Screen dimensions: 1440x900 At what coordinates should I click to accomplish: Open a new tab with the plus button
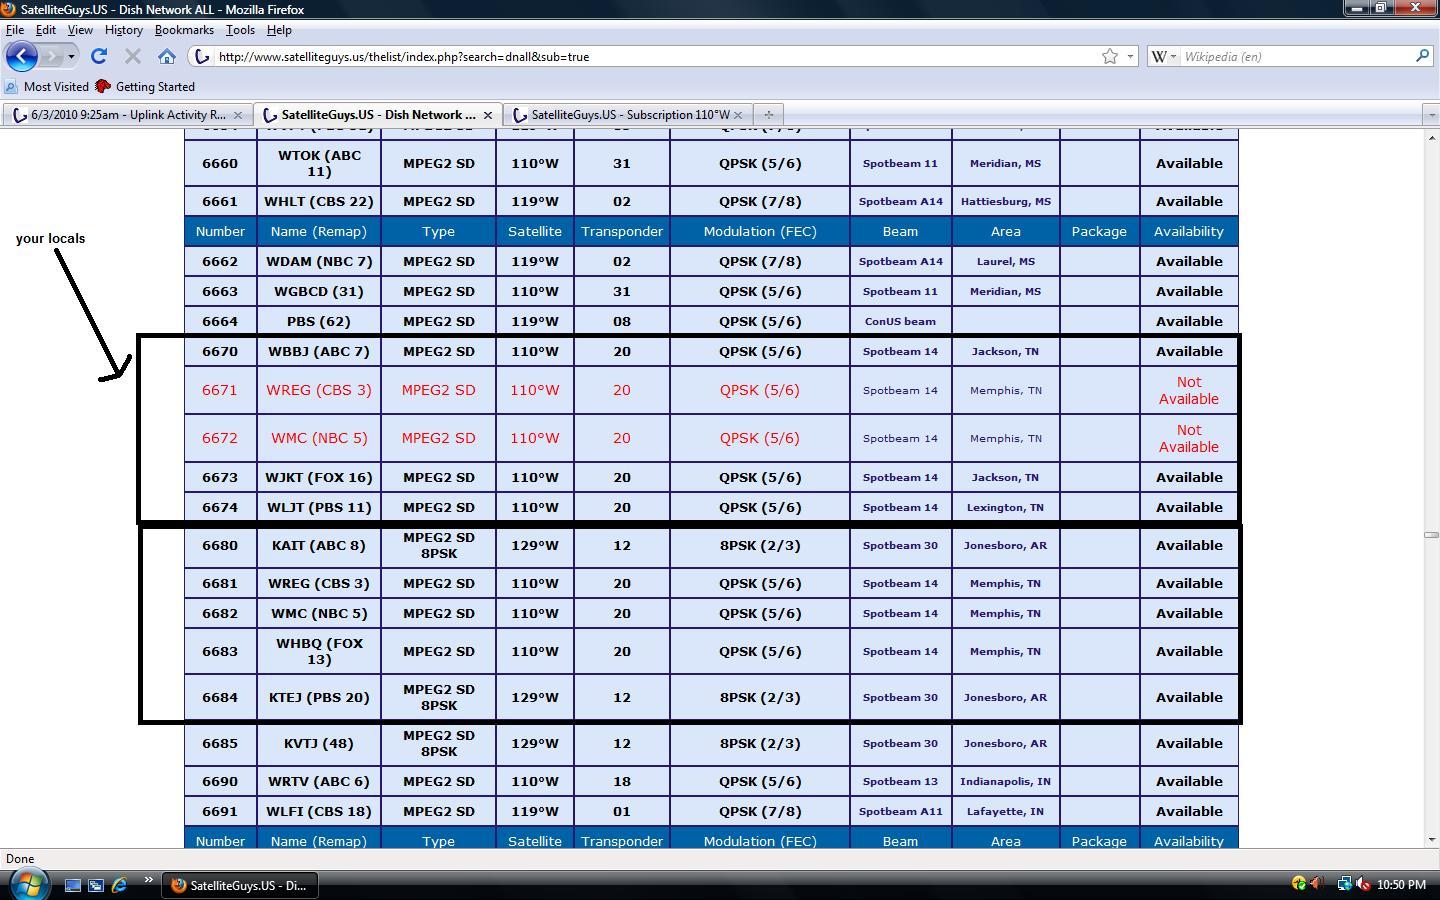[768, 115]
